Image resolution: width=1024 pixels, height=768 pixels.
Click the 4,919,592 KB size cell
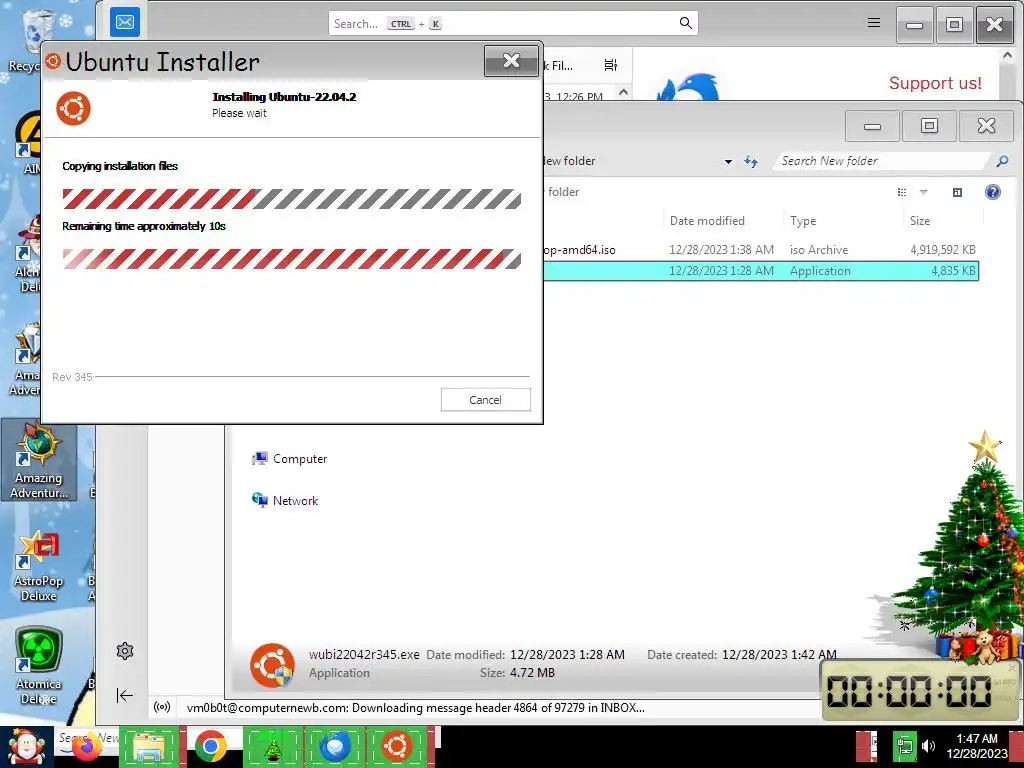coord(942,249)
